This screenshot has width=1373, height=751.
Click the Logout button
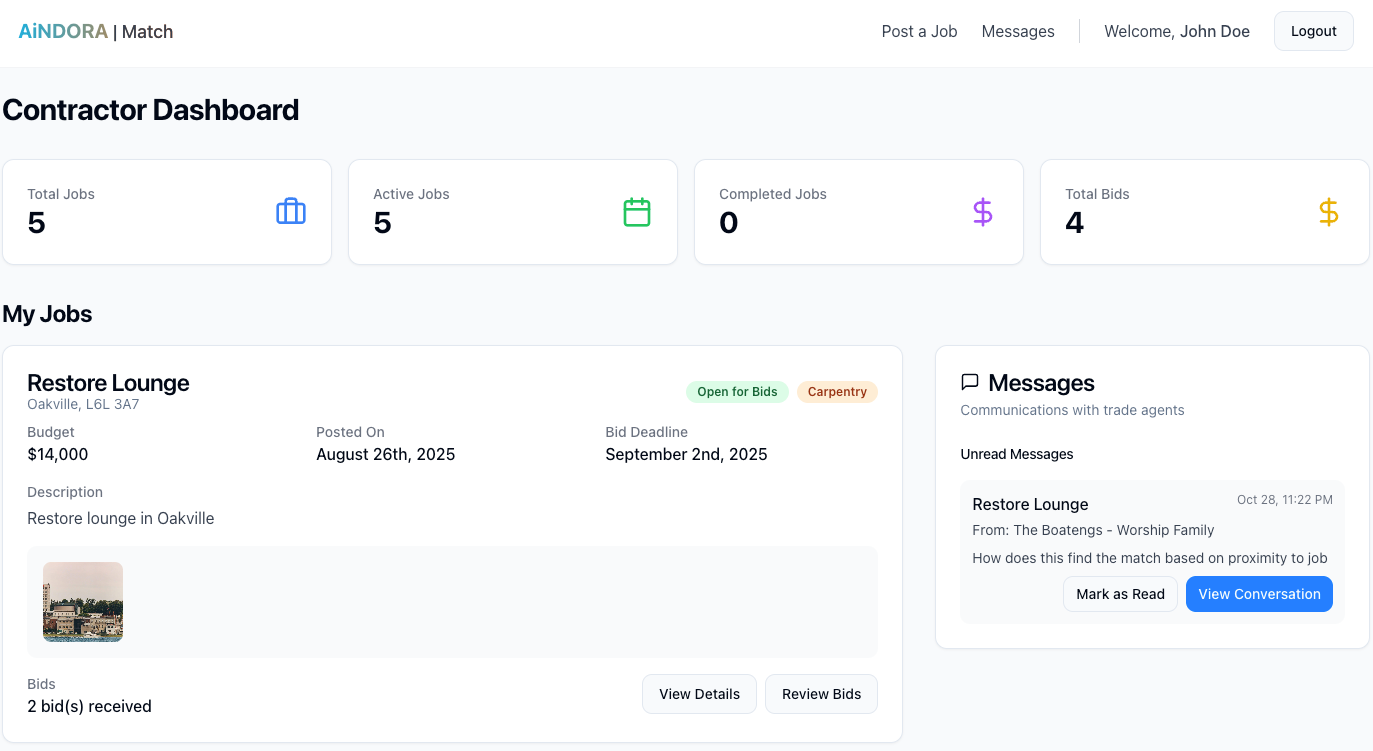point(1313,31)
